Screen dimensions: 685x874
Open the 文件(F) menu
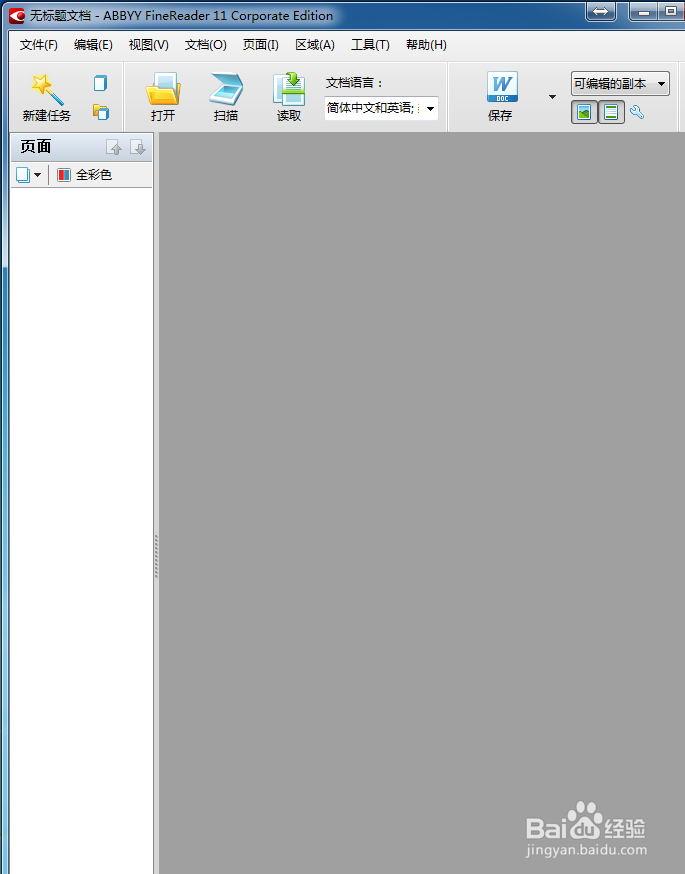tap(39, 45)
